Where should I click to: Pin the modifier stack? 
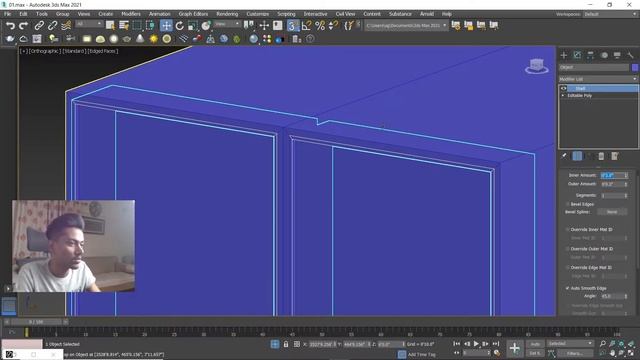(x=564, y=156)
